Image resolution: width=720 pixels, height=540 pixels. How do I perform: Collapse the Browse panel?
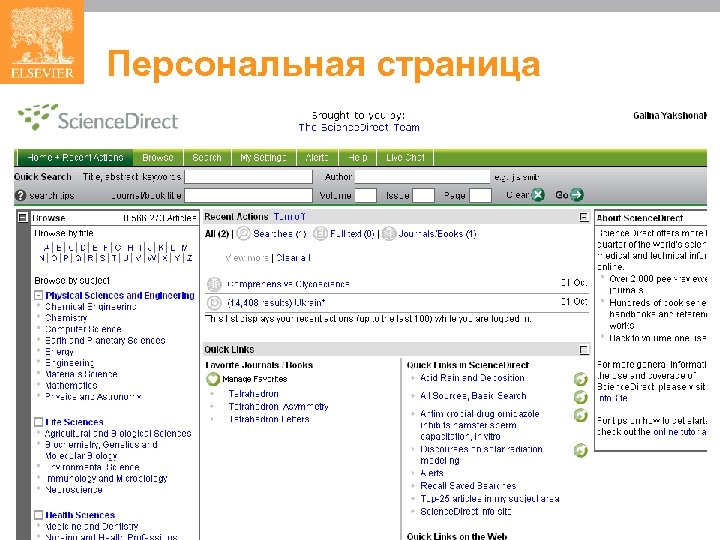click(22, 217)
